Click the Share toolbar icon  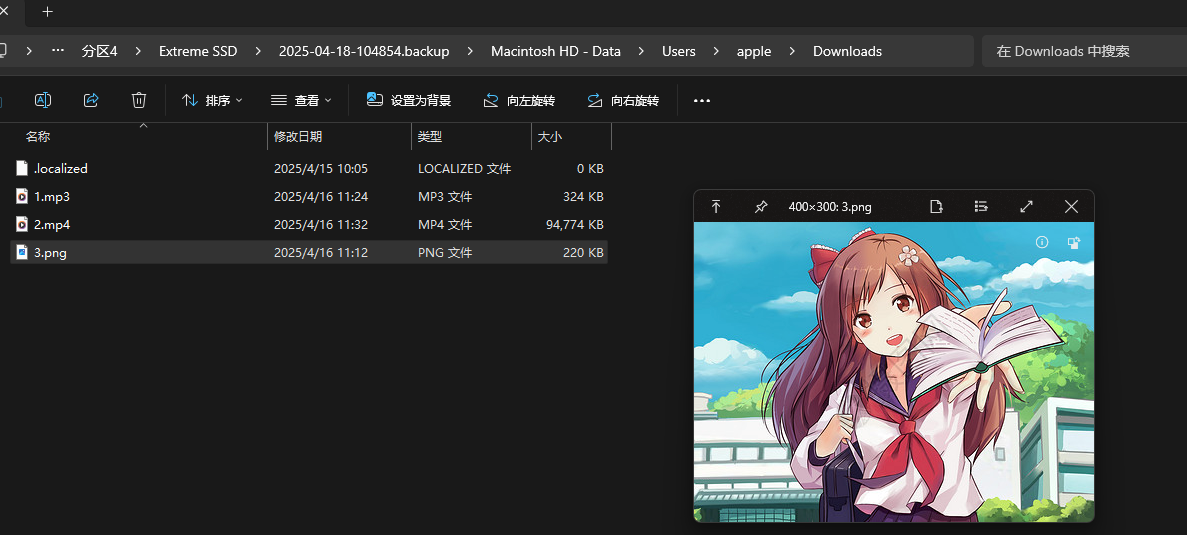pos(91,100)
